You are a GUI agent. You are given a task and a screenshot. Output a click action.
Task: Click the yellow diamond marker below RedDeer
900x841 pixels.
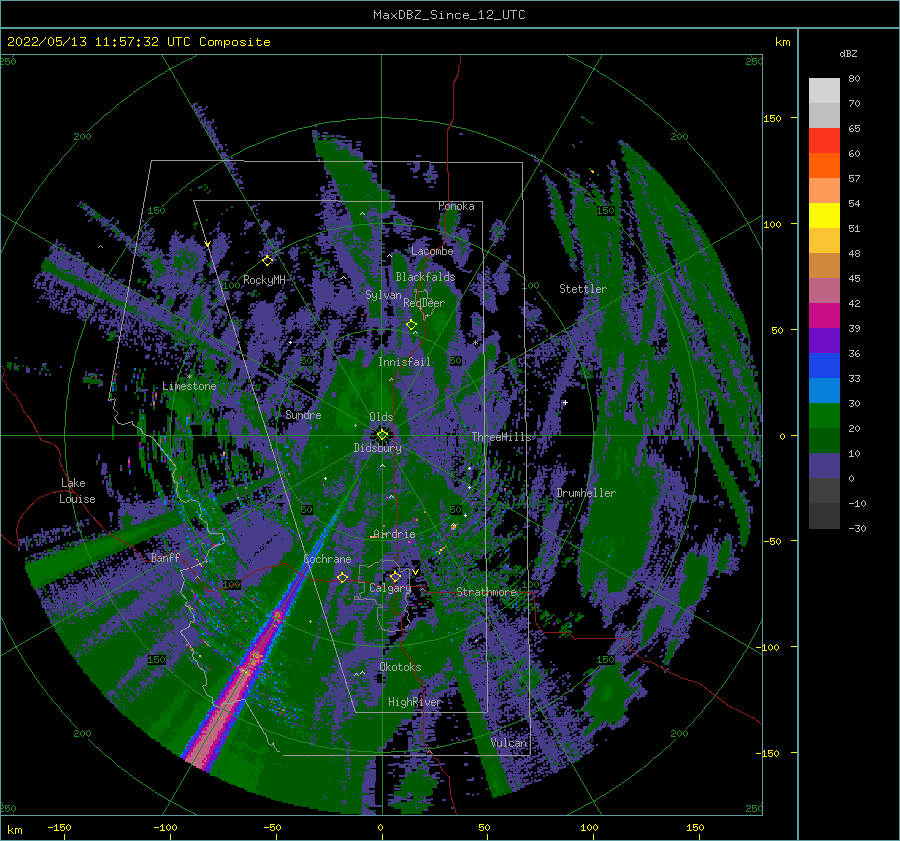(411, 325)
